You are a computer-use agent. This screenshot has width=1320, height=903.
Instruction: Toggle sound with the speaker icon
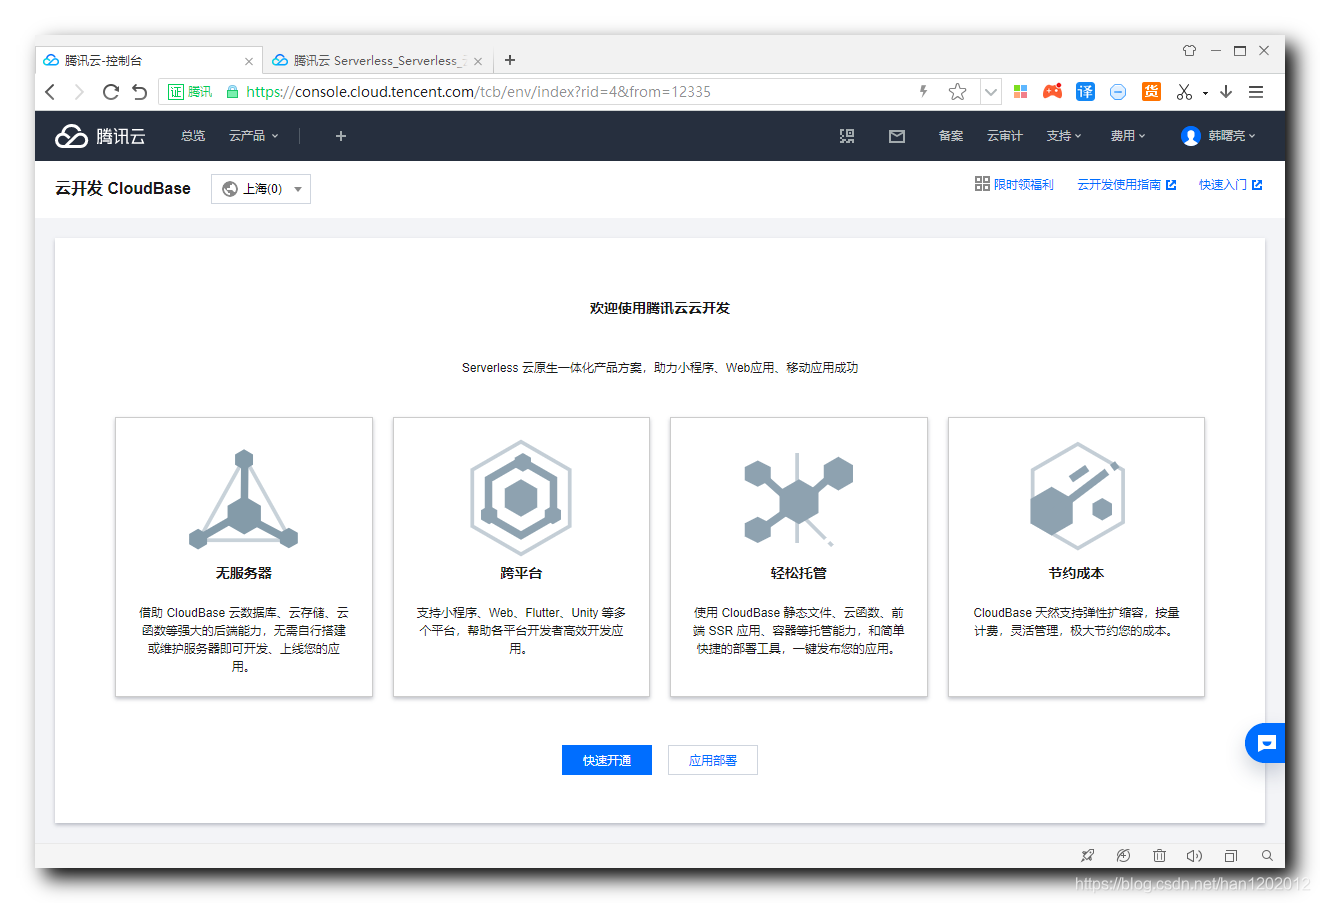click(x=1194, y=856)
